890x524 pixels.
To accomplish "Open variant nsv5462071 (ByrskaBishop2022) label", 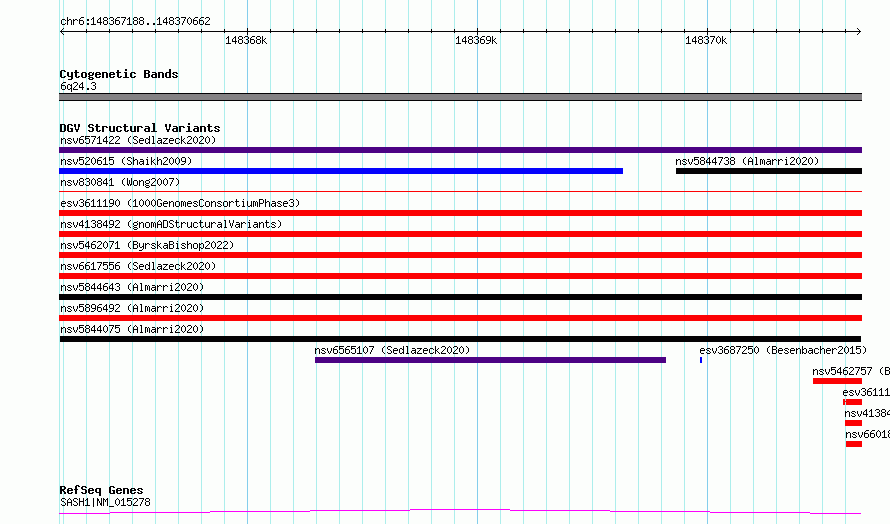I will point(147,245).
